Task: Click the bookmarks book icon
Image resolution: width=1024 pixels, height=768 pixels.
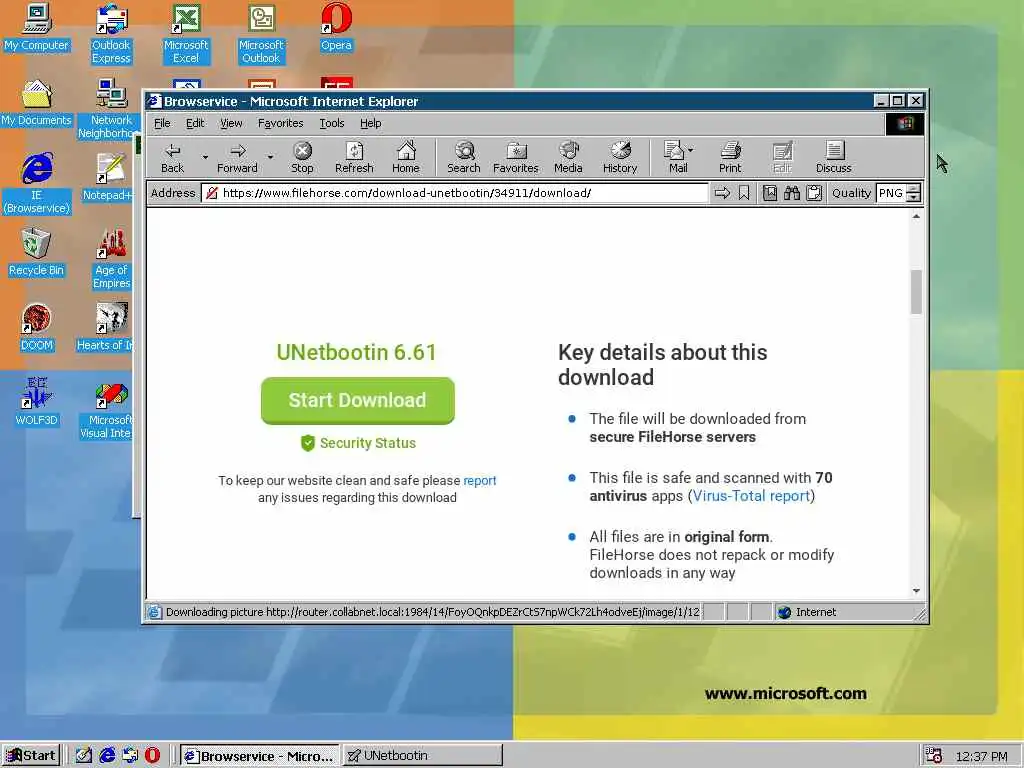Action: [x=770, y=193]
